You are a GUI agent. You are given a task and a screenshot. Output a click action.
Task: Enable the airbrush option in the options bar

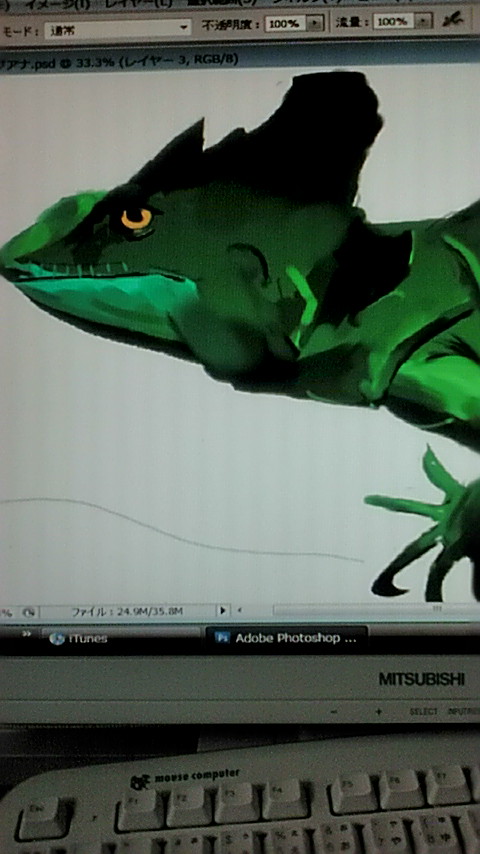[x=452, y=20]
